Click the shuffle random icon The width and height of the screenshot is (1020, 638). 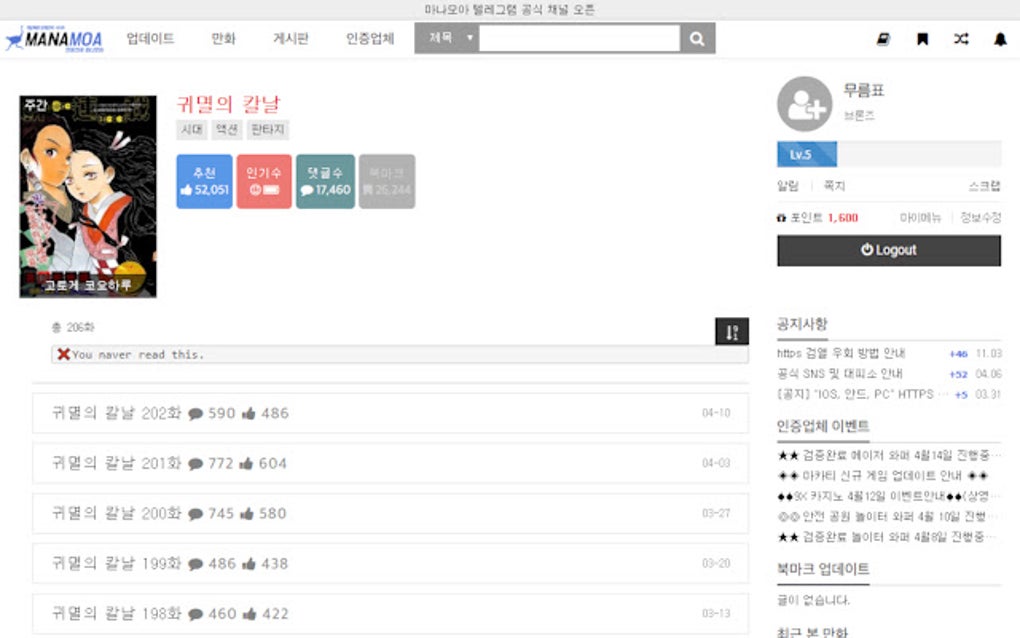961,39
